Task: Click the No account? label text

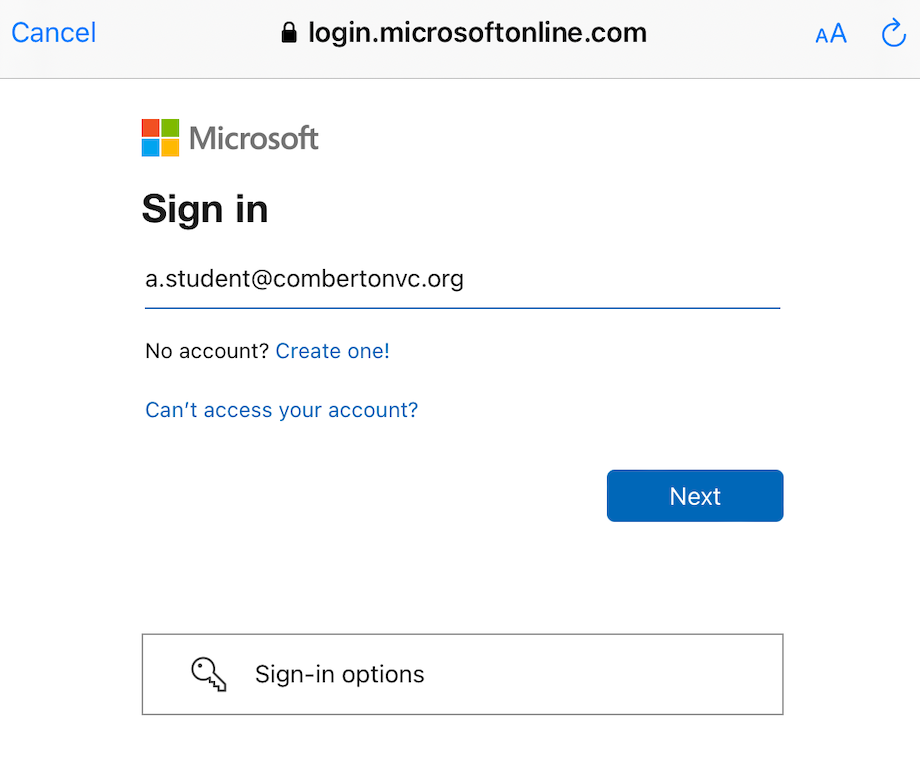Action: [207, 351]
